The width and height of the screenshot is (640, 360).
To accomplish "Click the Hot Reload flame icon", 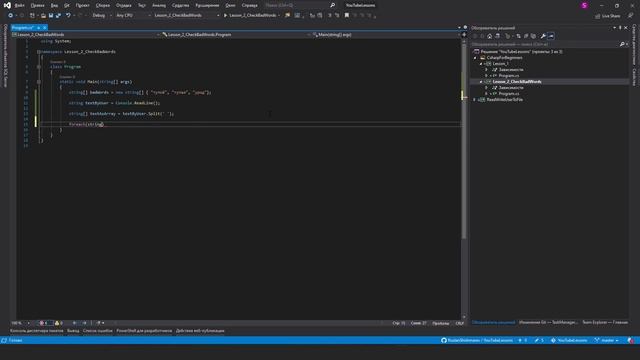I will (x=288, y=16).
